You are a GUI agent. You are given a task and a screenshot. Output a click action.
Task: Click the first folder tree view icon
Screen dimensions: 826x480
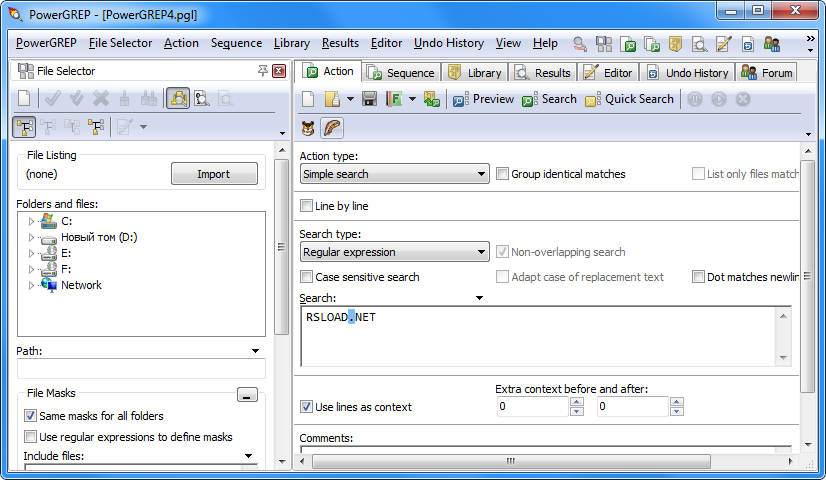pyautogui.click(x=24, y=127)
